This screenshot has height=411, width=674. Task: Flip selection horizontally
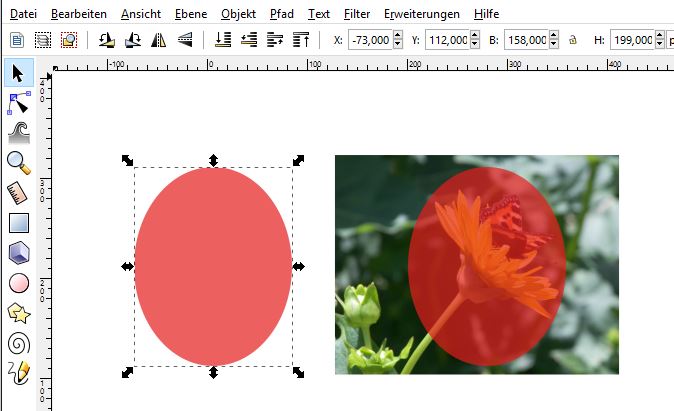pyautogui.click(x=158, y=40)
